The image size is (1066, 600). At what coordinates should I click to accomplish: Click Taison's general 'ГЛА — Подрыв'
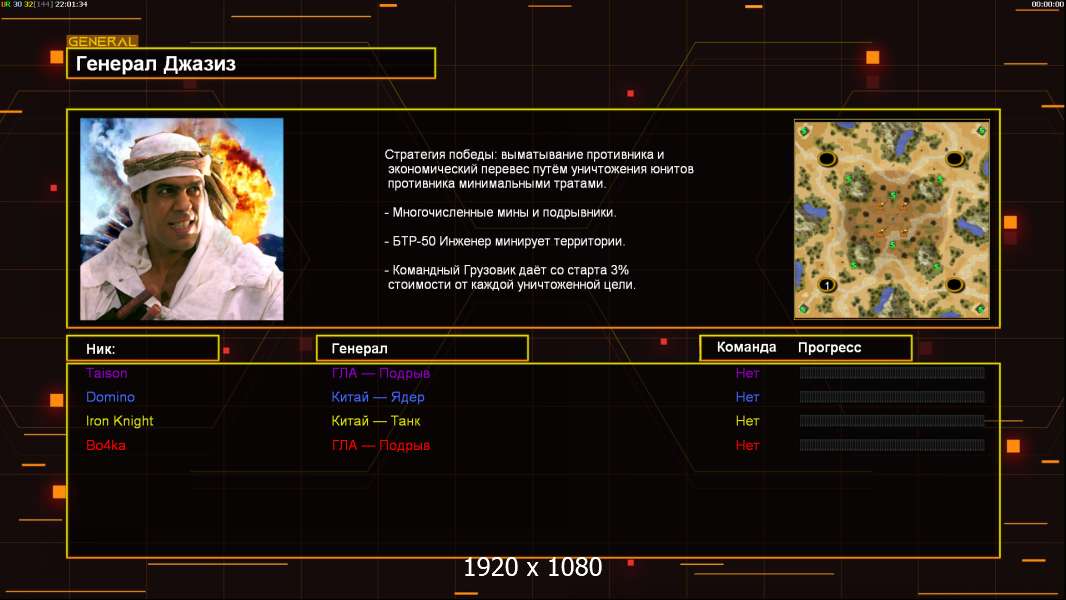[x=381, y=373]
